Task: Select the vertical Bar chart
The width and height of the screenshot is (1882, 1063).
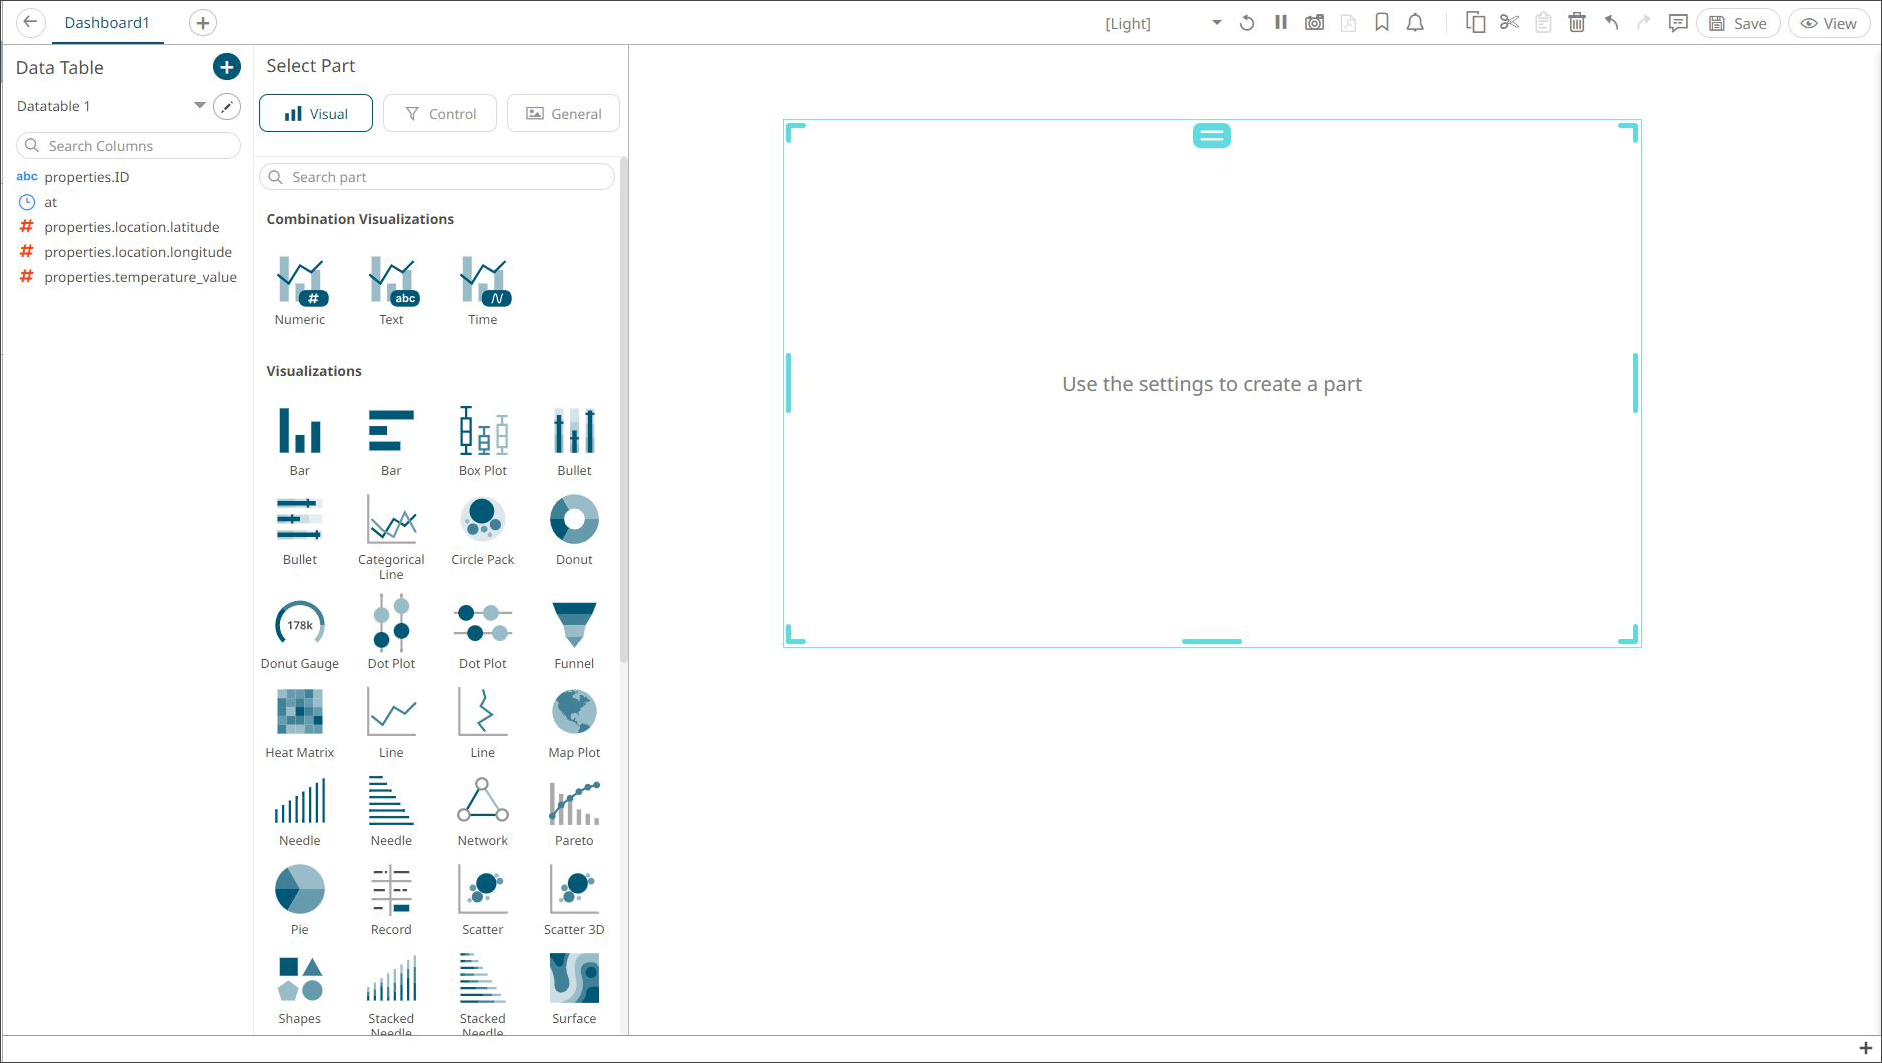Action: (300, 442)
